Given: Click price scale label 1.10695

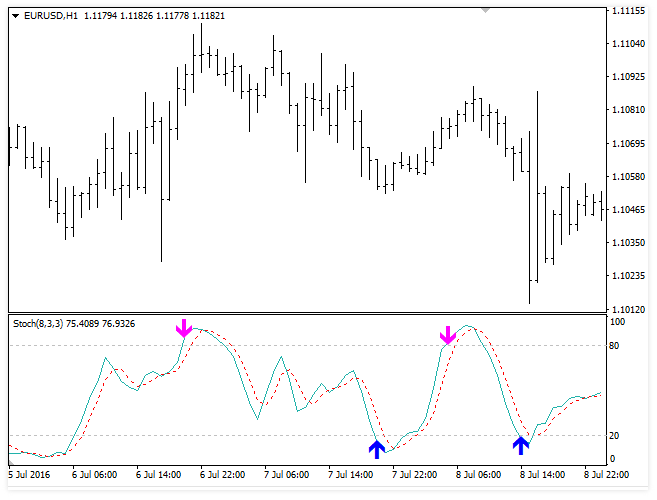Looking at the screenshot, I should (x=629, y=144).
